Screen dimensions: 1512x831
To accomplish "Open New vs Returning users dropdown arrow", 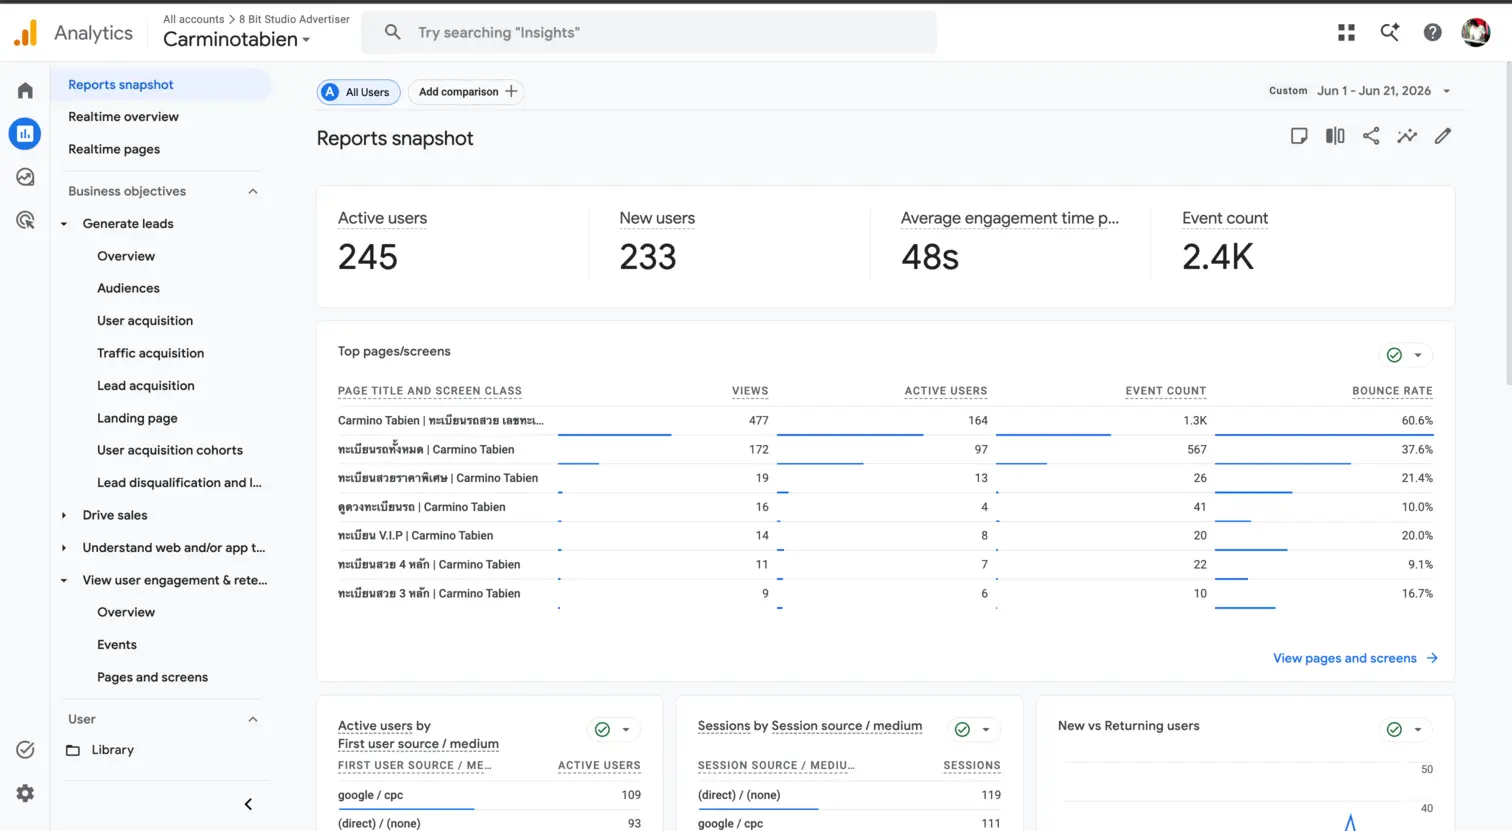I will click(1418, 729).
